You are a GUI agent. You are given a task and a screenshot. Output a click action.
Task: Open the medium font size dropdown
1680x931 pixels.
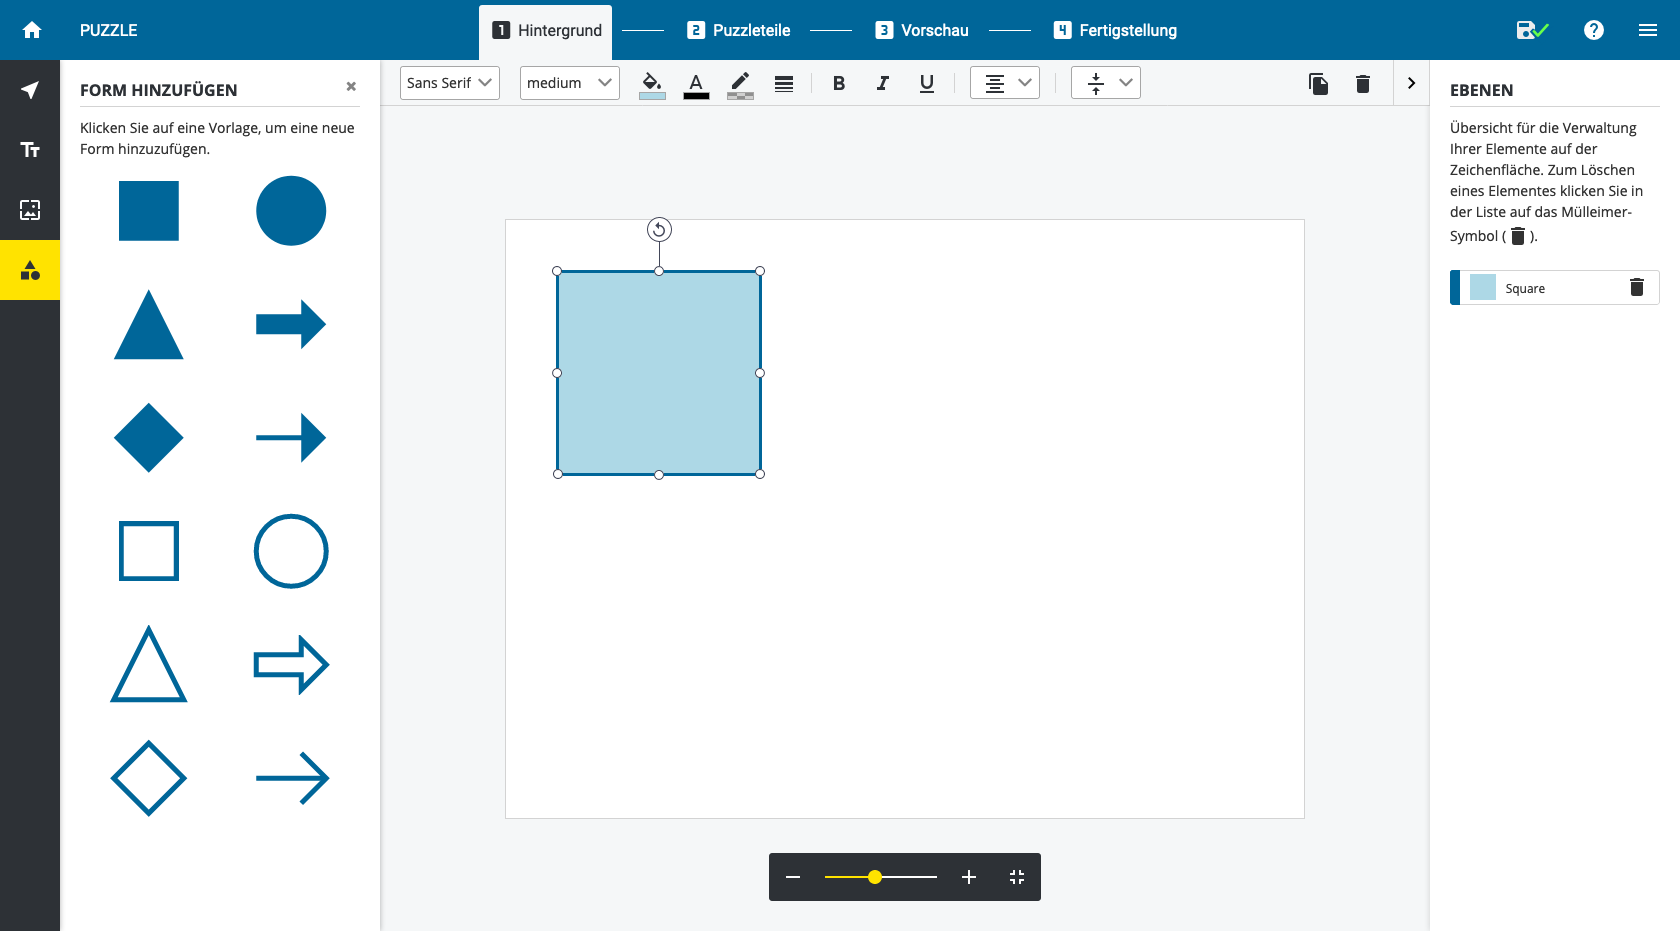tap(569, 83)
